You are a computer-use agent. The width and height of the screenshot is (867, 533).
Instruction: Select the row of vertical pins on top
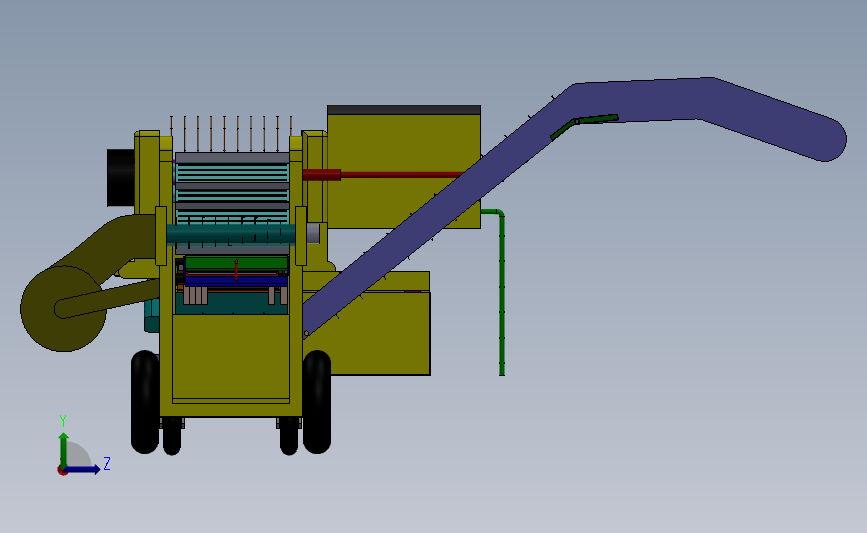coord(231,134)
